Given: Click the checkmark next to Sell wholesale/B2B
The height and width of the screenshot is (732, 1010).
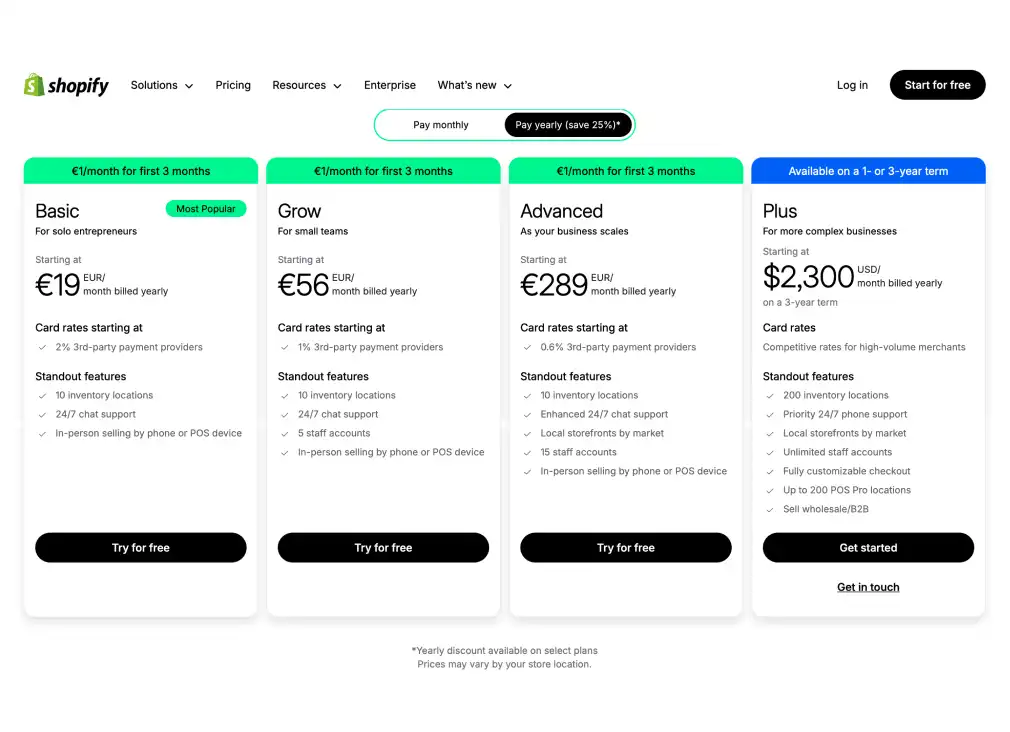Looking at the screenshot, I should pyautogui.click(x=771, y=509).
